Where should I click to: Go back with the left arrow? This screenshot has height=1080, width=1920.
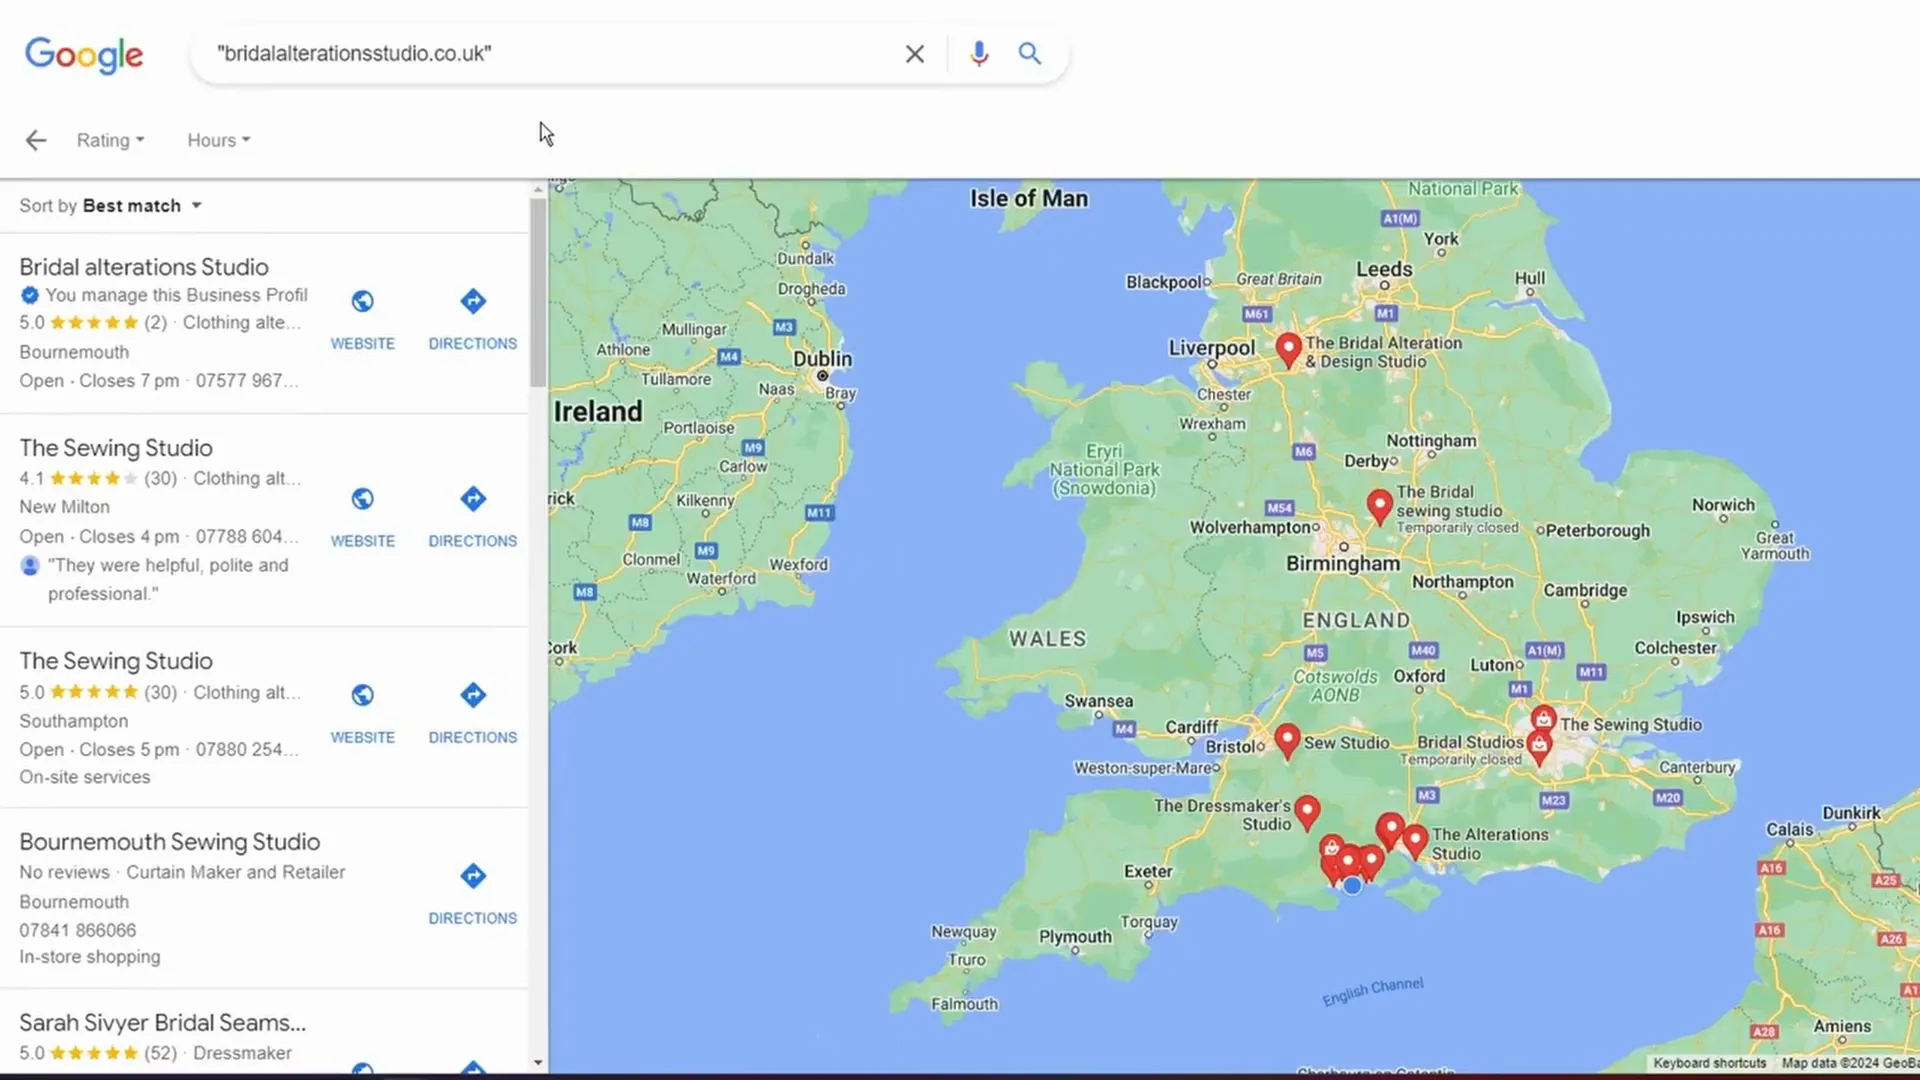(x=36, y=140)
